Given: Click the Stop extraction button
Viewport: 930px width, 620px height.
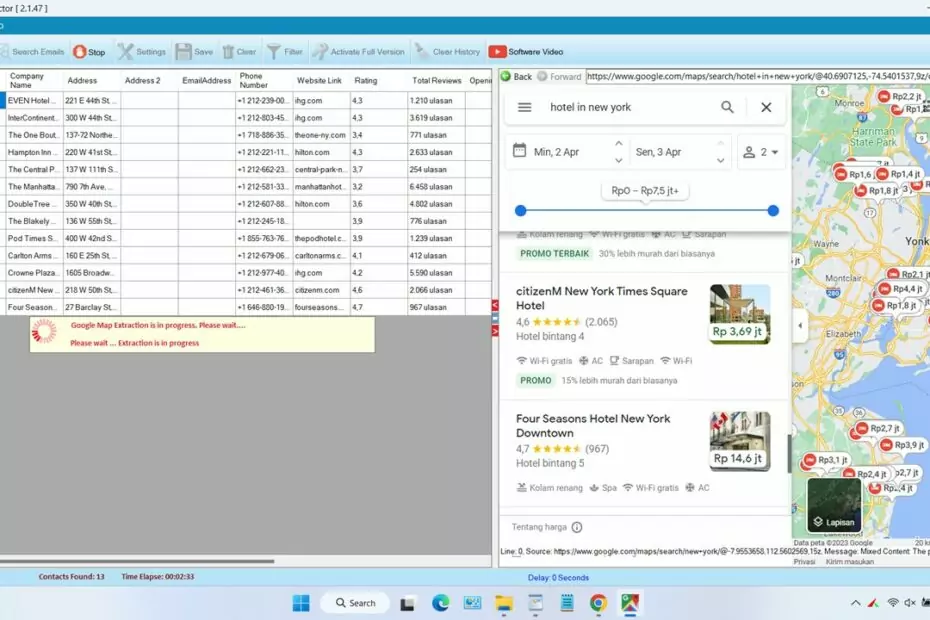Looking at the screenshot, I should [x=90, y=52].
